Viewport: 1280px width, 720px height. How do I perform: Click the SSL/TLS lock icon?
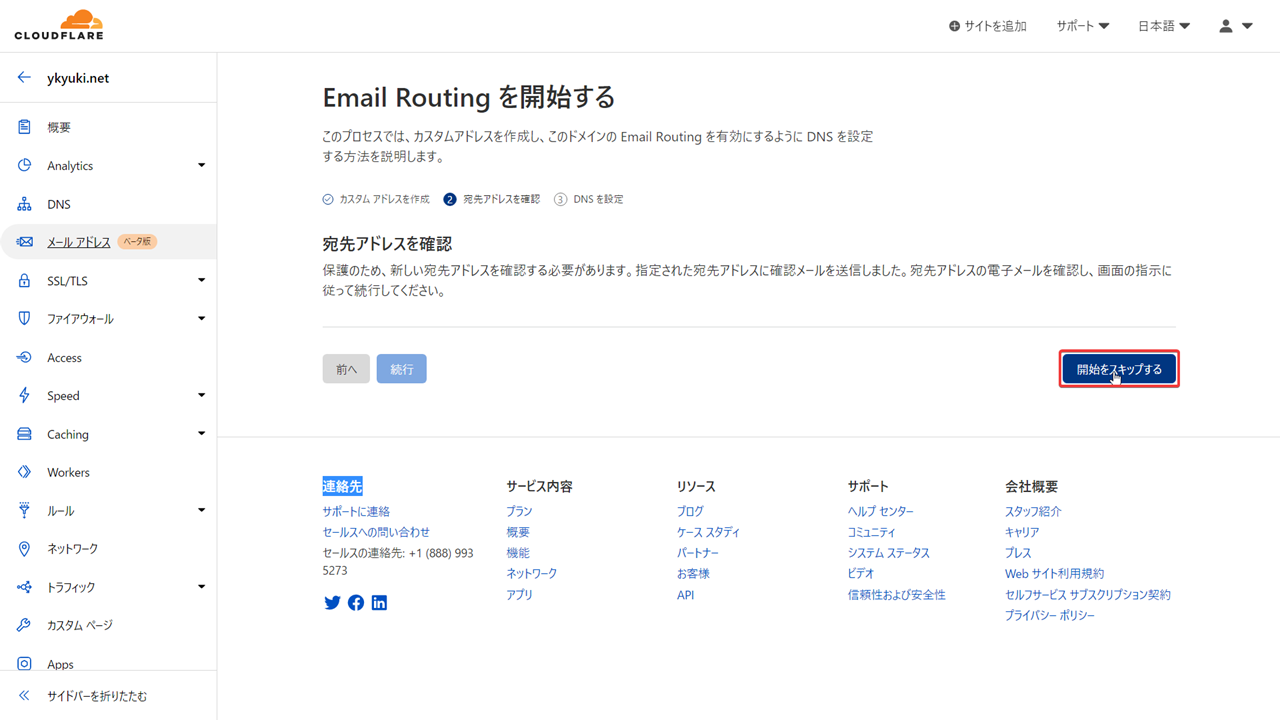click(24, 281)
